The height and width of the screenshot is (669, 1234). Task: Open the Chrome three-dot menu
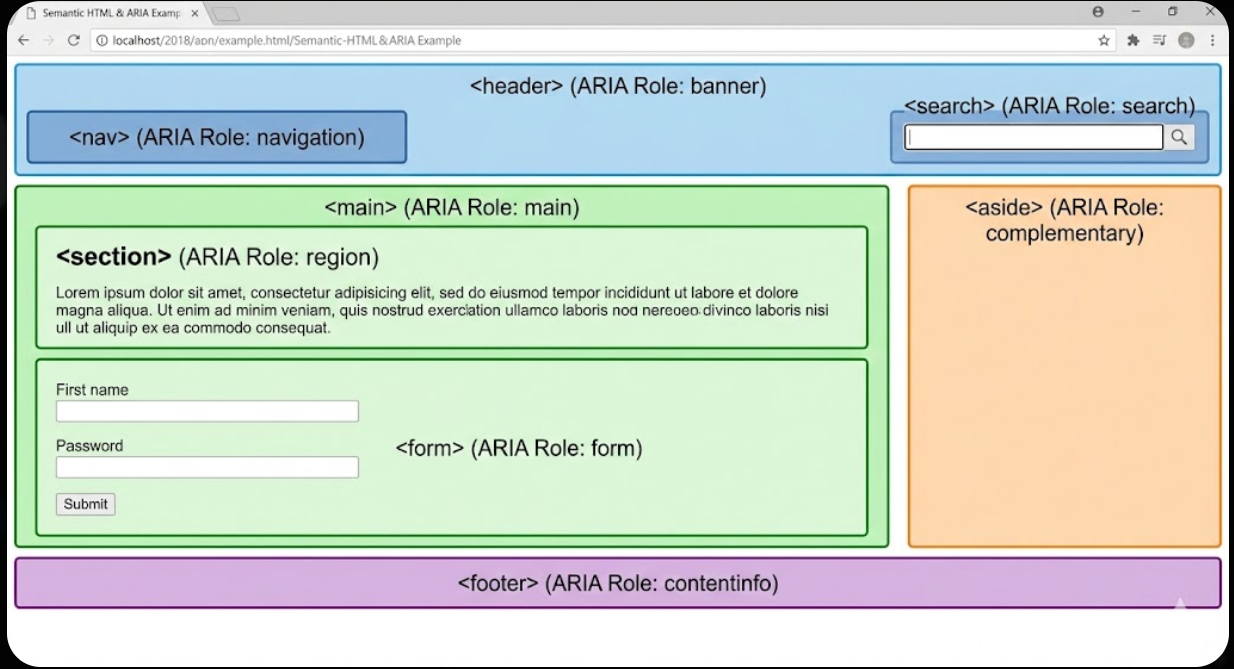[1211, 40]
